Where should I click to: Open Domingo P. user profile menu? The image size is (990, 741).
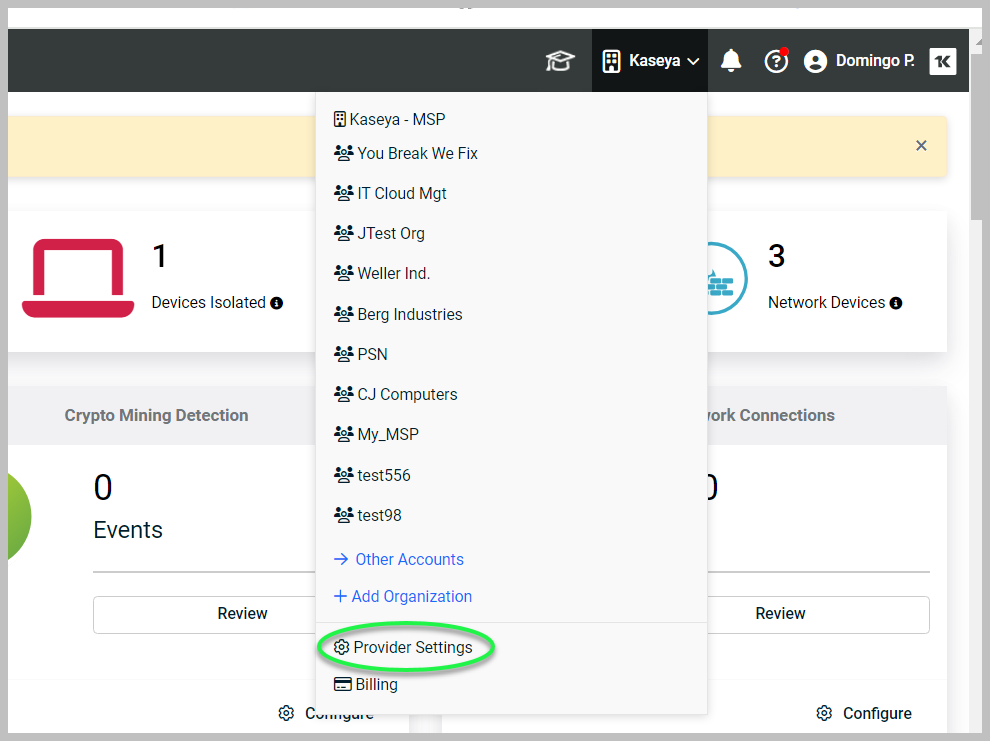click(x=859, y=61)
